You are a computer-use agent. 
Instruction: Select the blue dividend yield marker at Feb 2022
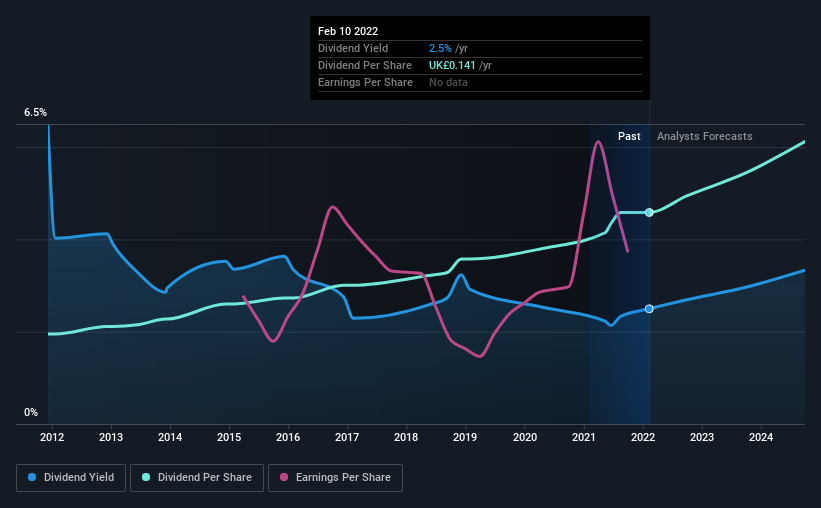point(649,309)
